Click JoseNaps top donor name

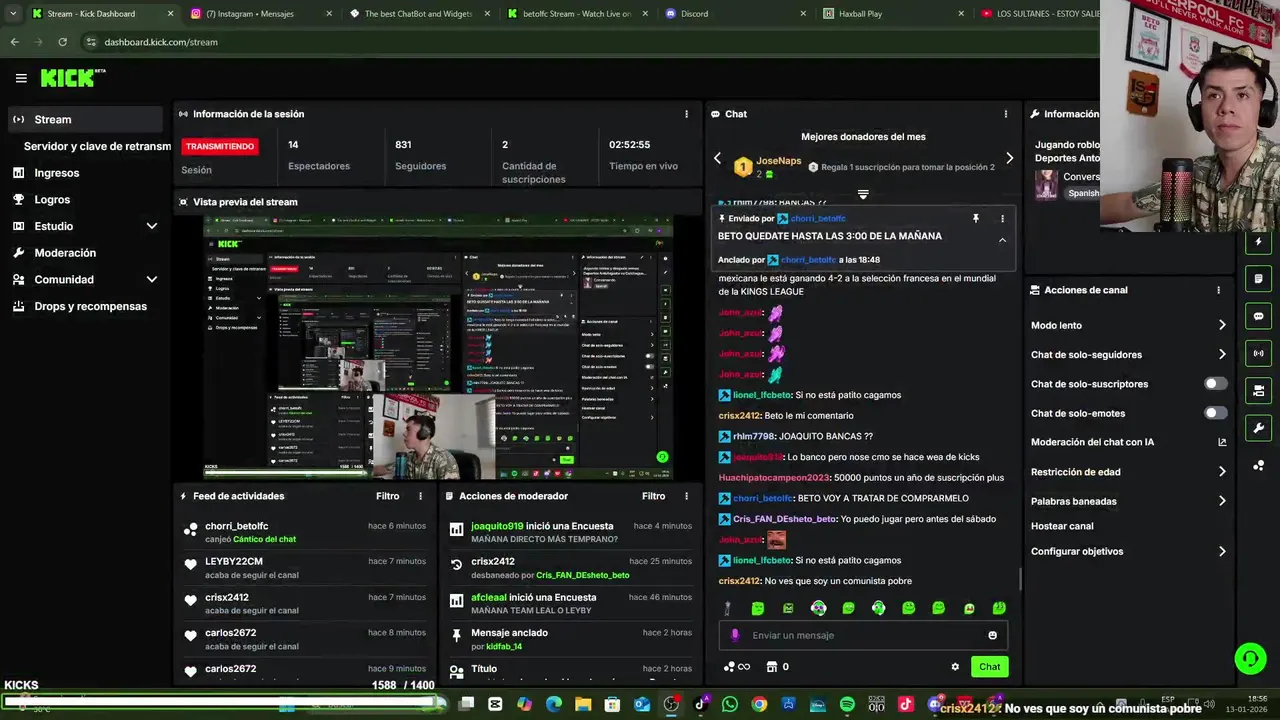click(x=778, y=160)
